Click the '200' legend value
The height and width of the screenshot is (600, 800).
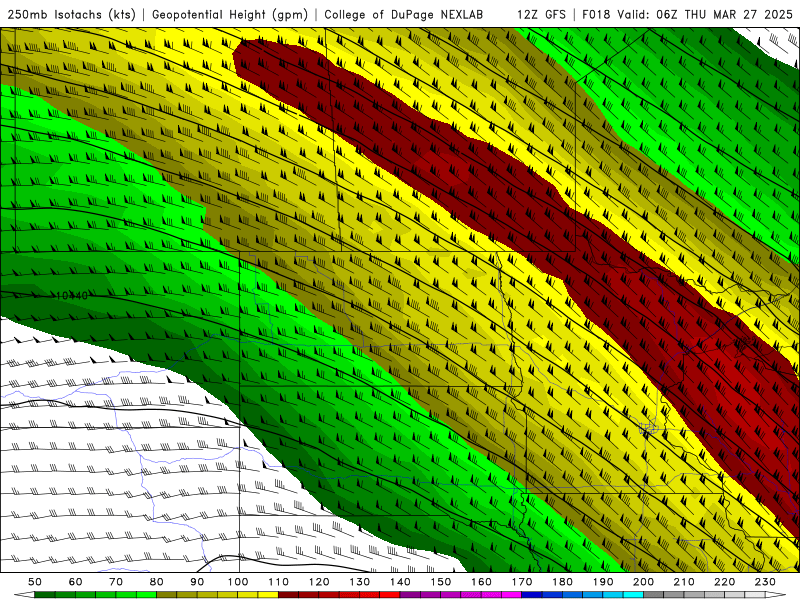point(643,582)
